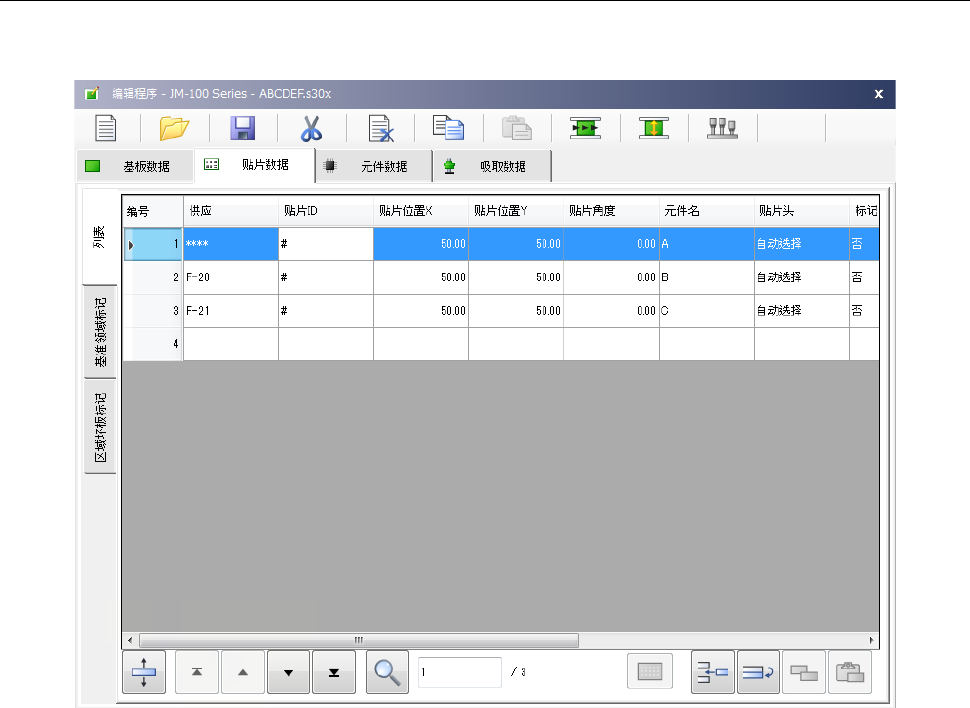Click the row wrap return arrow icon
970x708 pixels.
coord(758,672)
